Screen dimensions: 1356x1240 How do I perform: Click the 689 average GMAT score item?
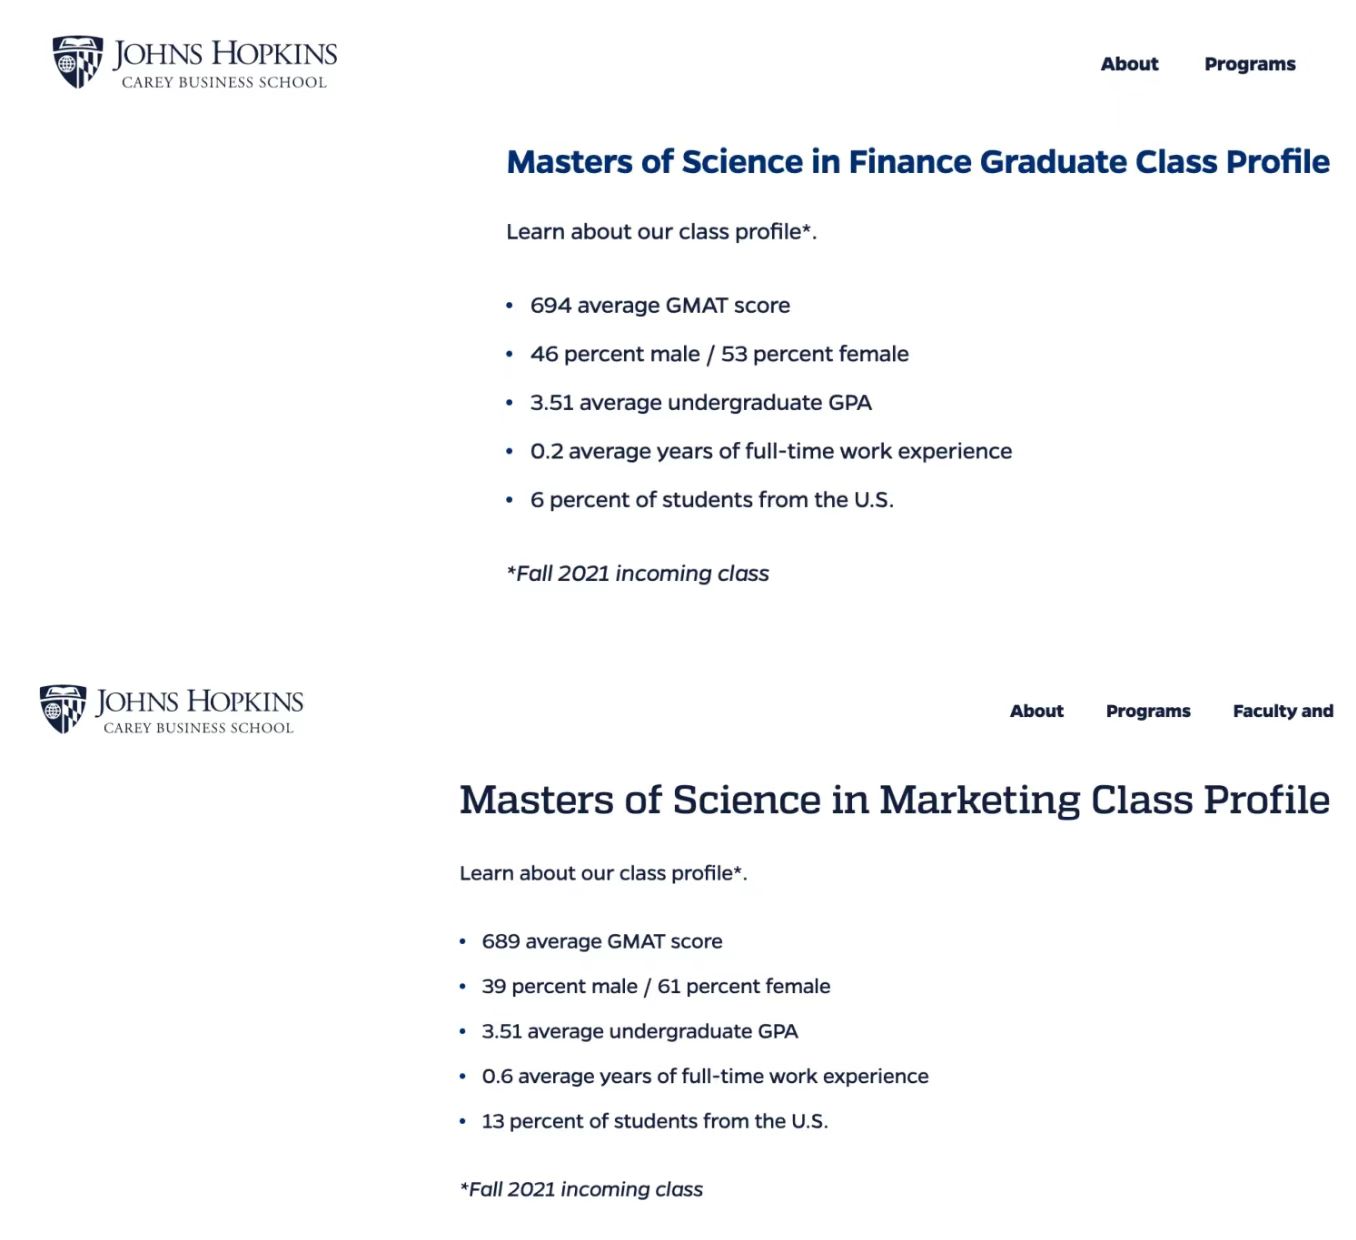tap(602, 941)
